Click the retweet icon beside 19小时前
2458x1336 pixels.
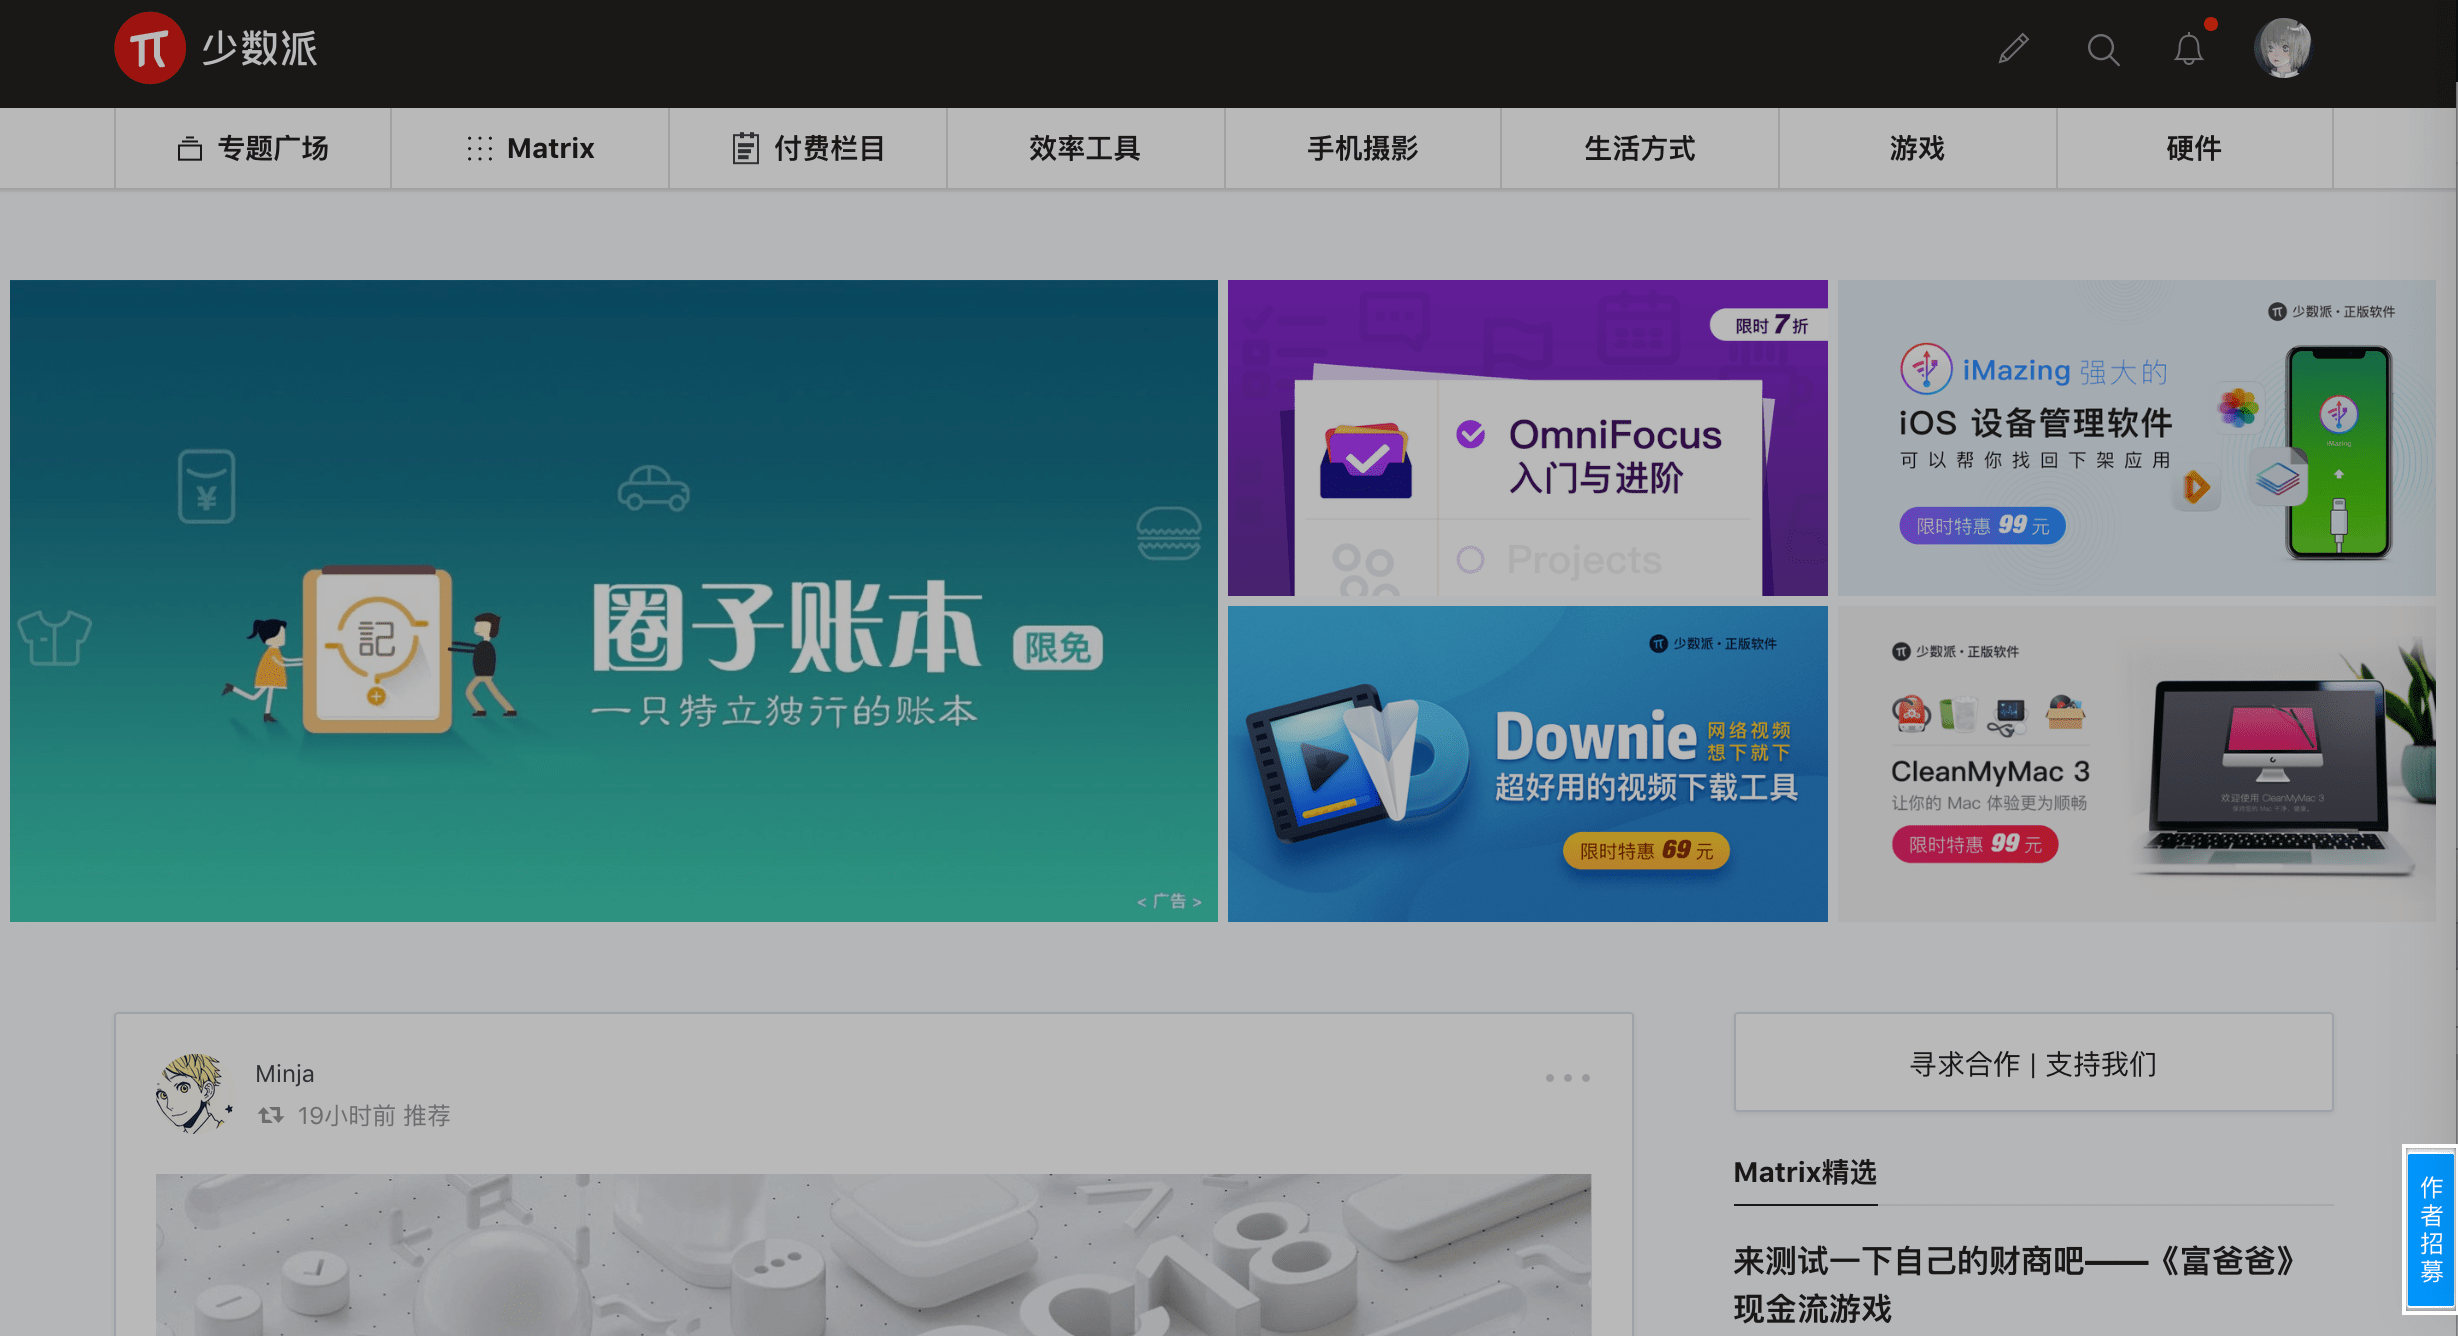[271, 1115]
